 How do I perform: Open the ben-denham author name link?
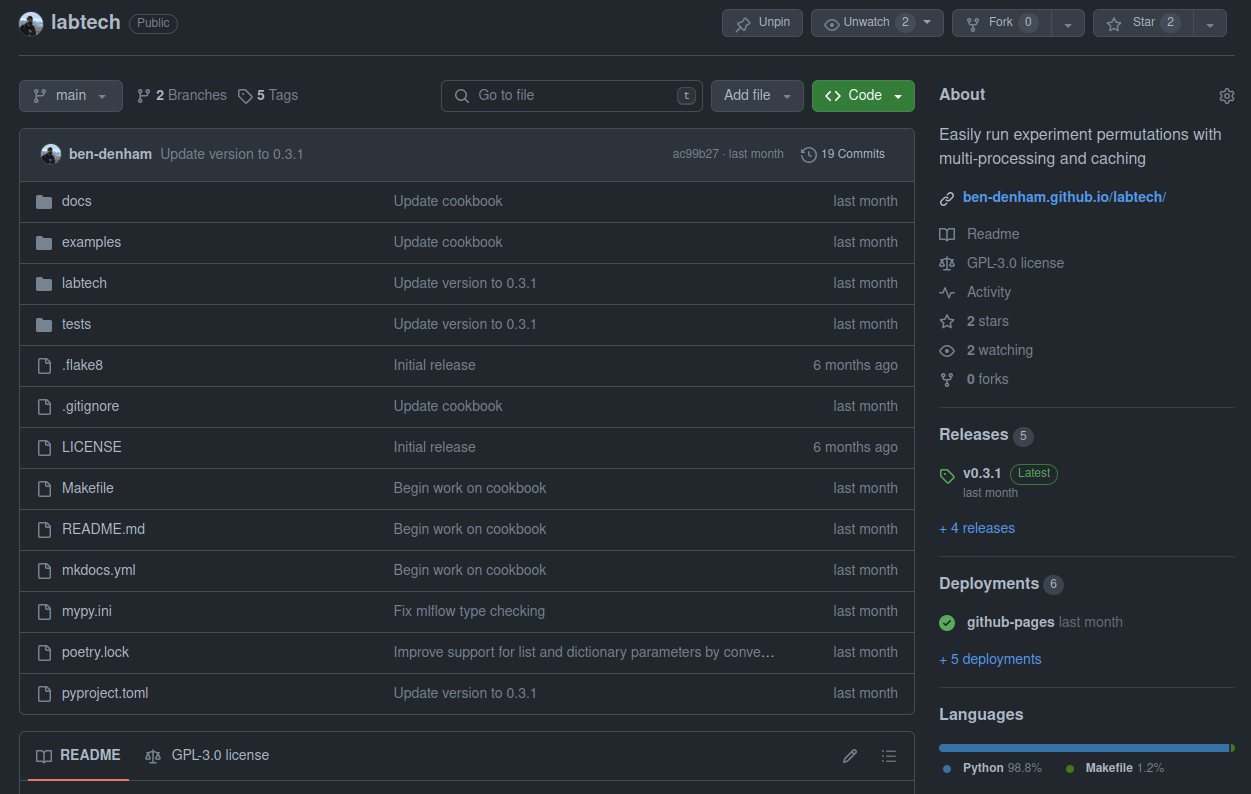pos(110,155)
